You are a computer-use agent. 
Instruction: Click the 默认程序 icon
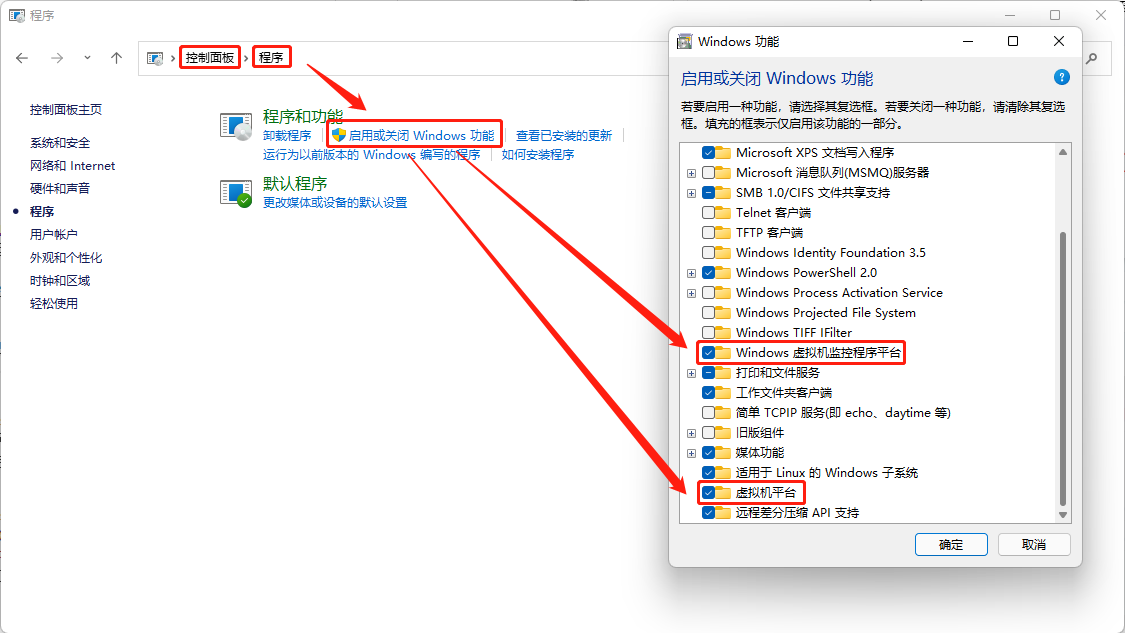[x=236, y=194]
